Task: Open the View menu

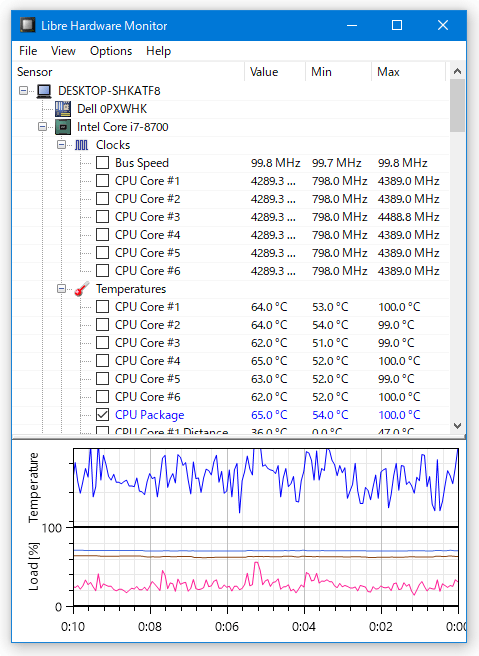Action: click(x=63, y=51)
